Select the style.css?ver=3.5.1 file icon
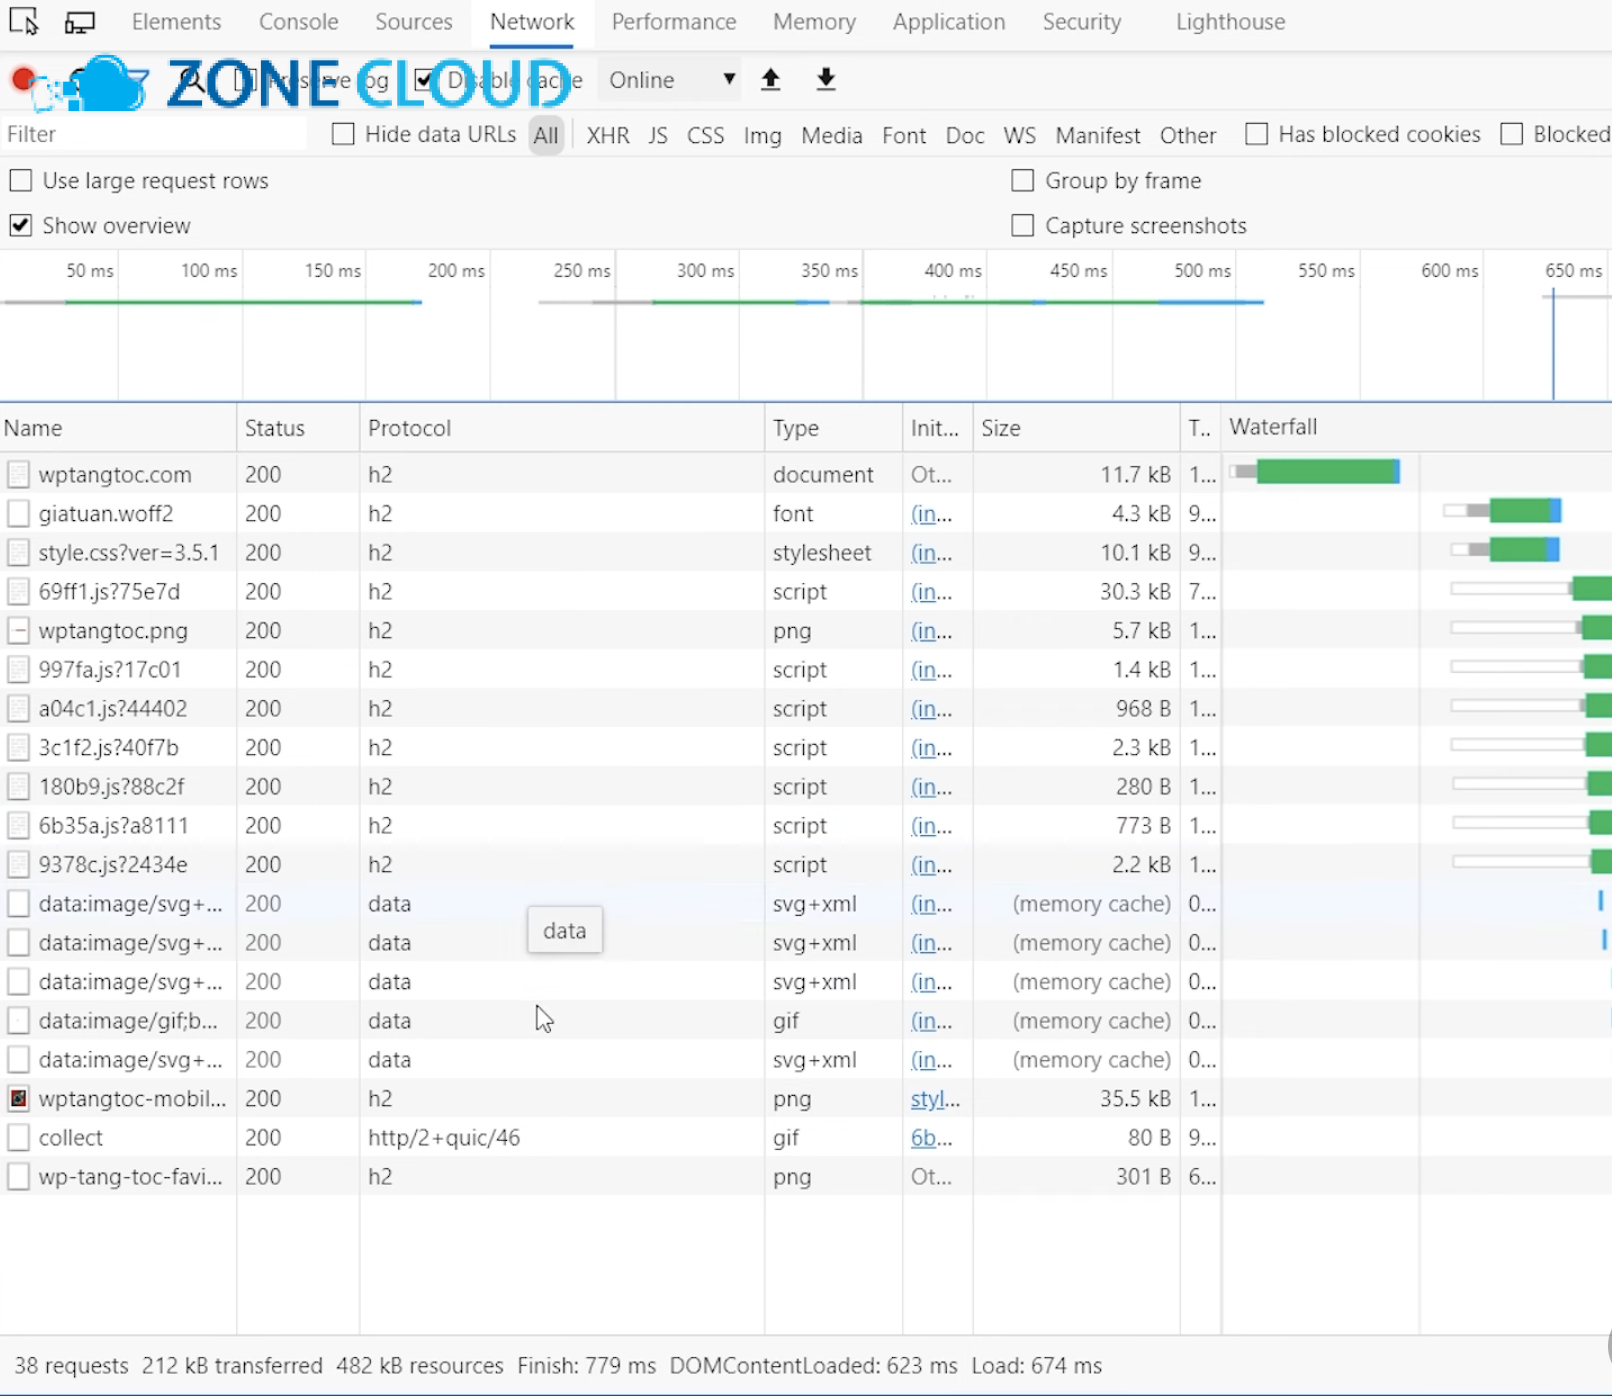 point(18,552)
